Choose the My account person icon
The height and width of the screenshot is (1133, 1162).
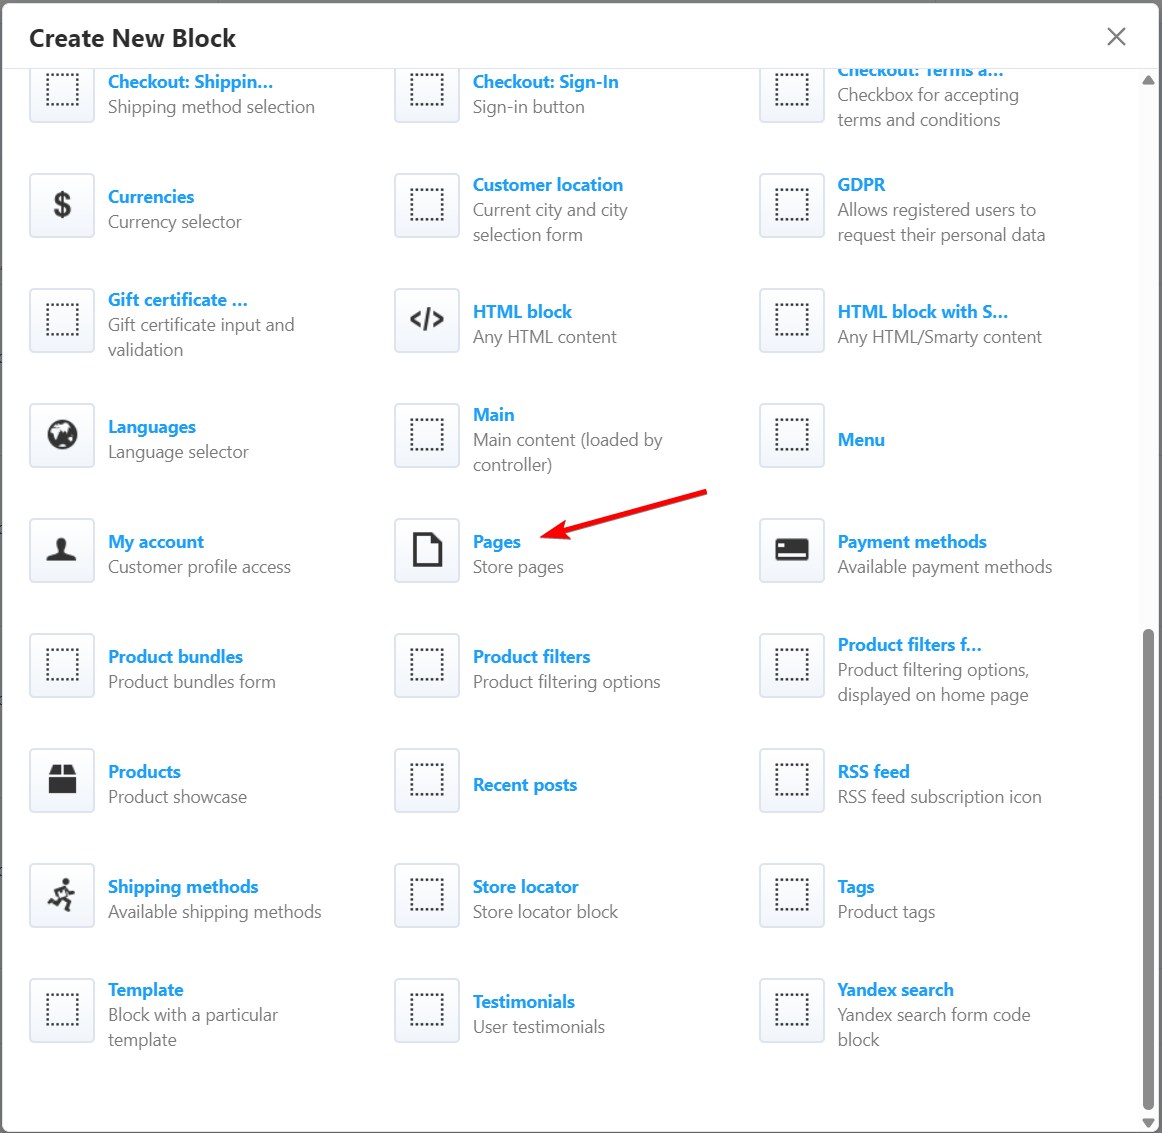pos(62,550)
